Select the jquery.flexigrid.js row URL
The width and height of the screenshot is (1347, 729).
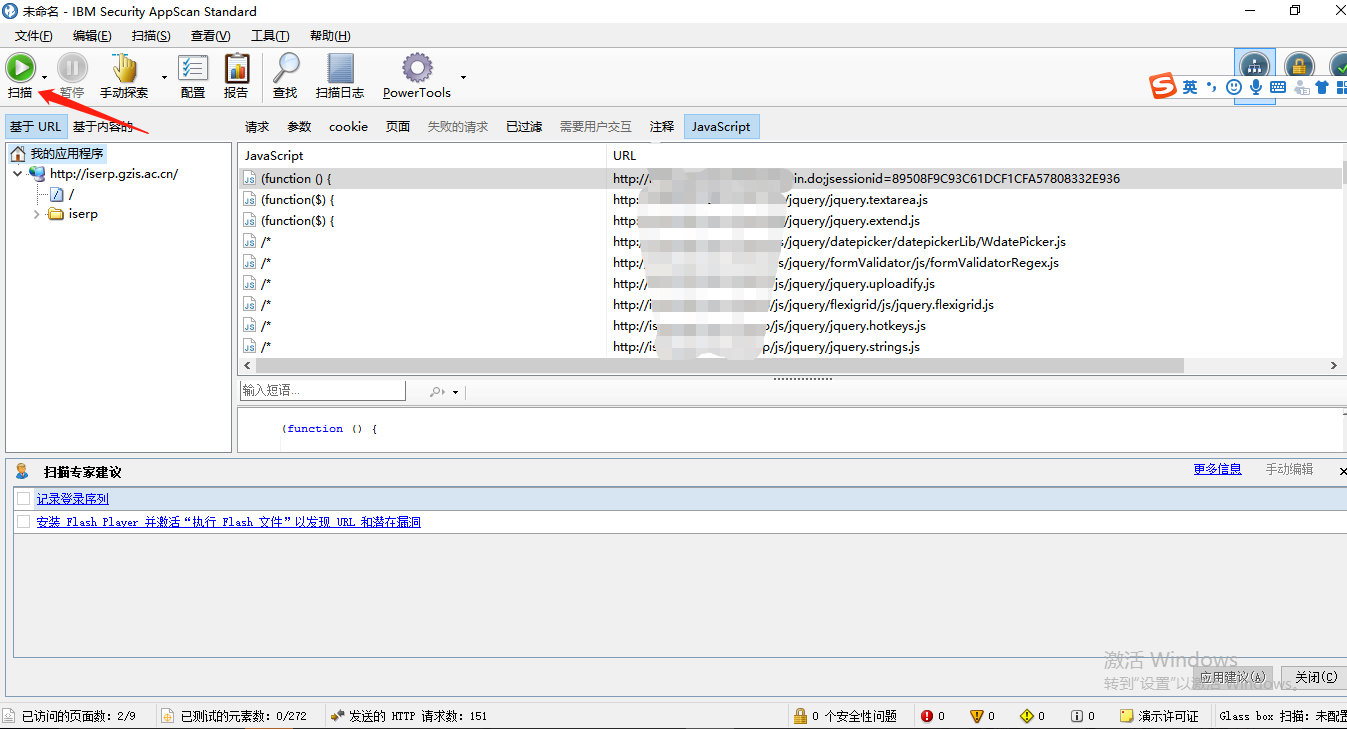click(x=804, y=305)
